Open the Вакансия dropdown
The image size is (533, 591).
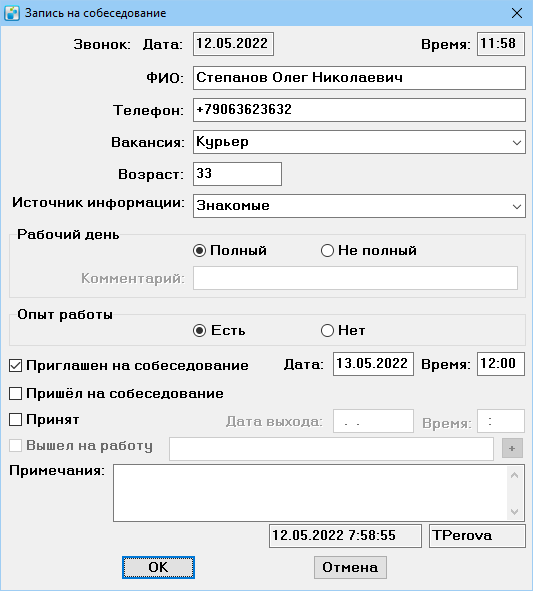click(x=517, y=142)
